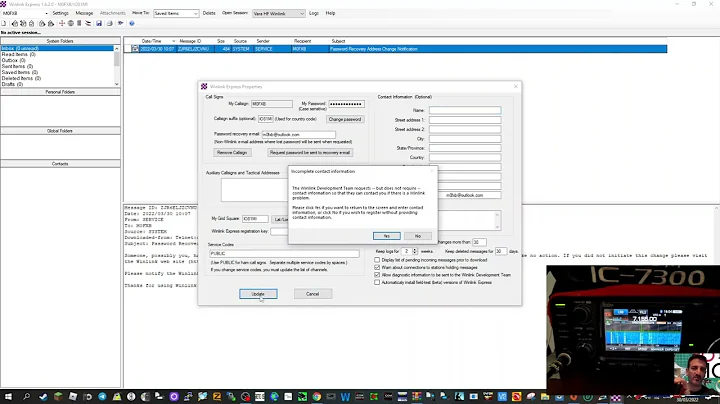Click the Street address 1 field
This screenshot has height=404, width=720.
[x=465, y=120]
